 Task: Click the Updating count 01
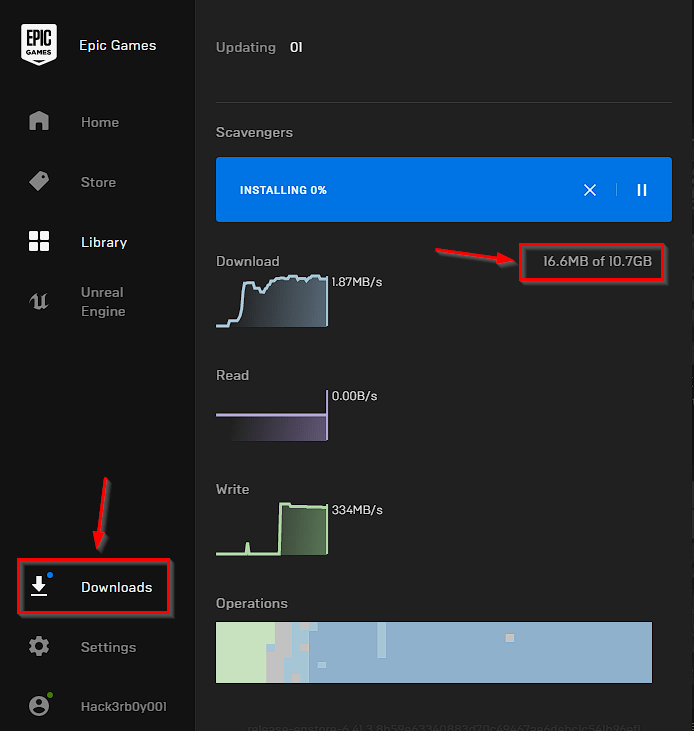296,48
